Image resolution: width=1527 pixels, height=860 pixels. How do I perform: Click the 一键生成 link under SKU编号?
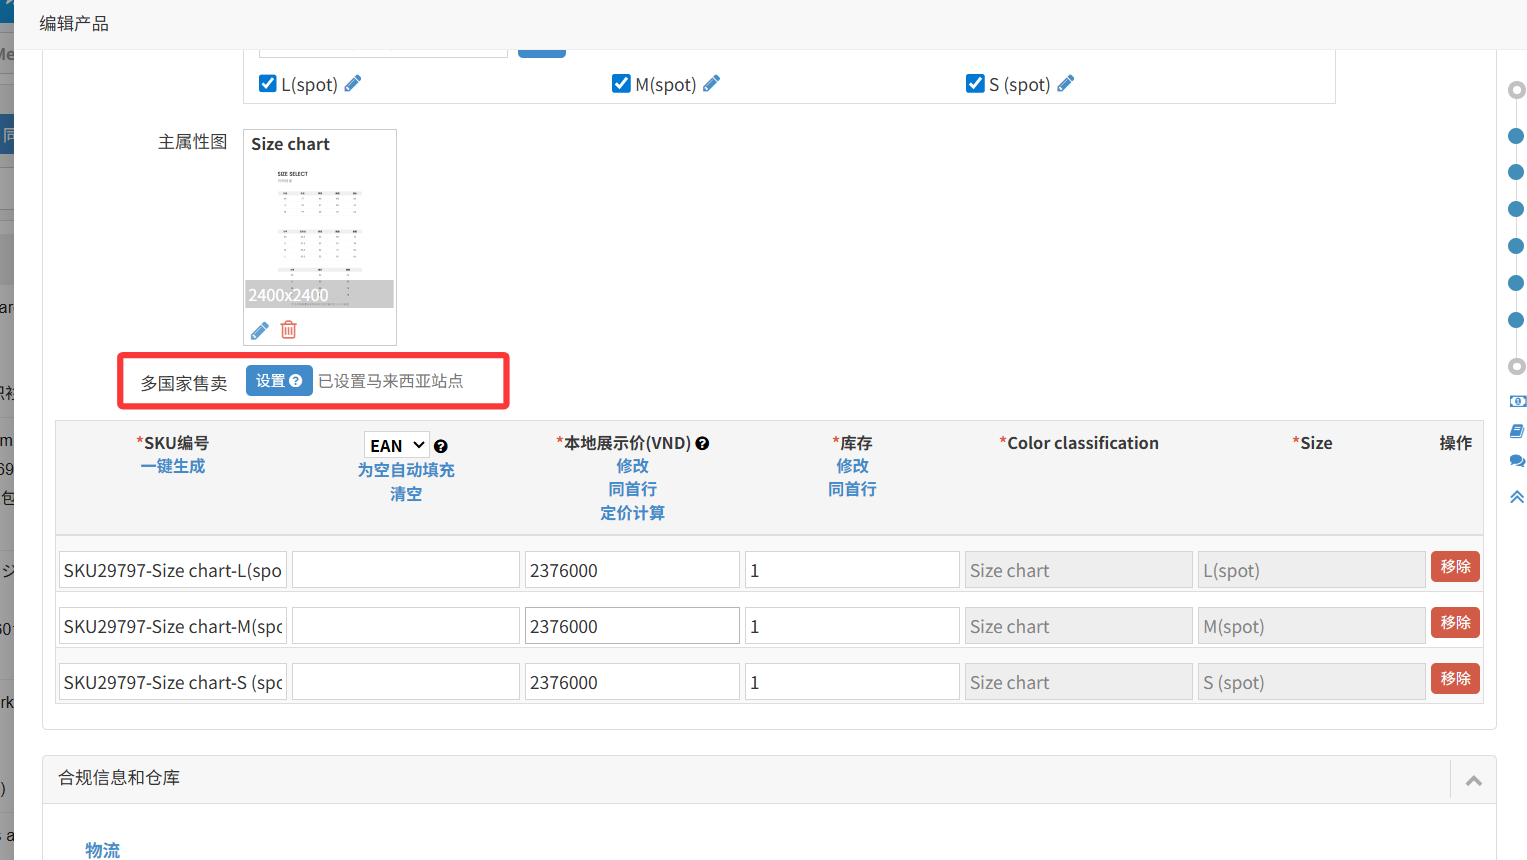click(173, 466)
